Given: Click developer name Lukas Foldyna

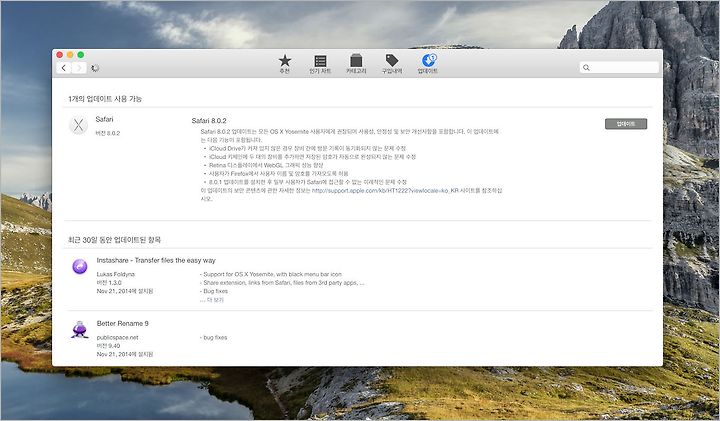Looking at the screenshot, I should pyautogui.click(x=116, y=275).
